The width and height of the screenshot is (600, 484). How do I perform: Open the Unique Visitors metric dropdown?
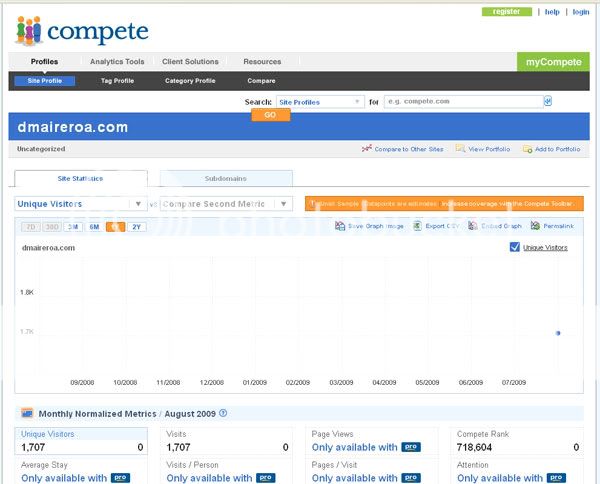coord(81,204)
